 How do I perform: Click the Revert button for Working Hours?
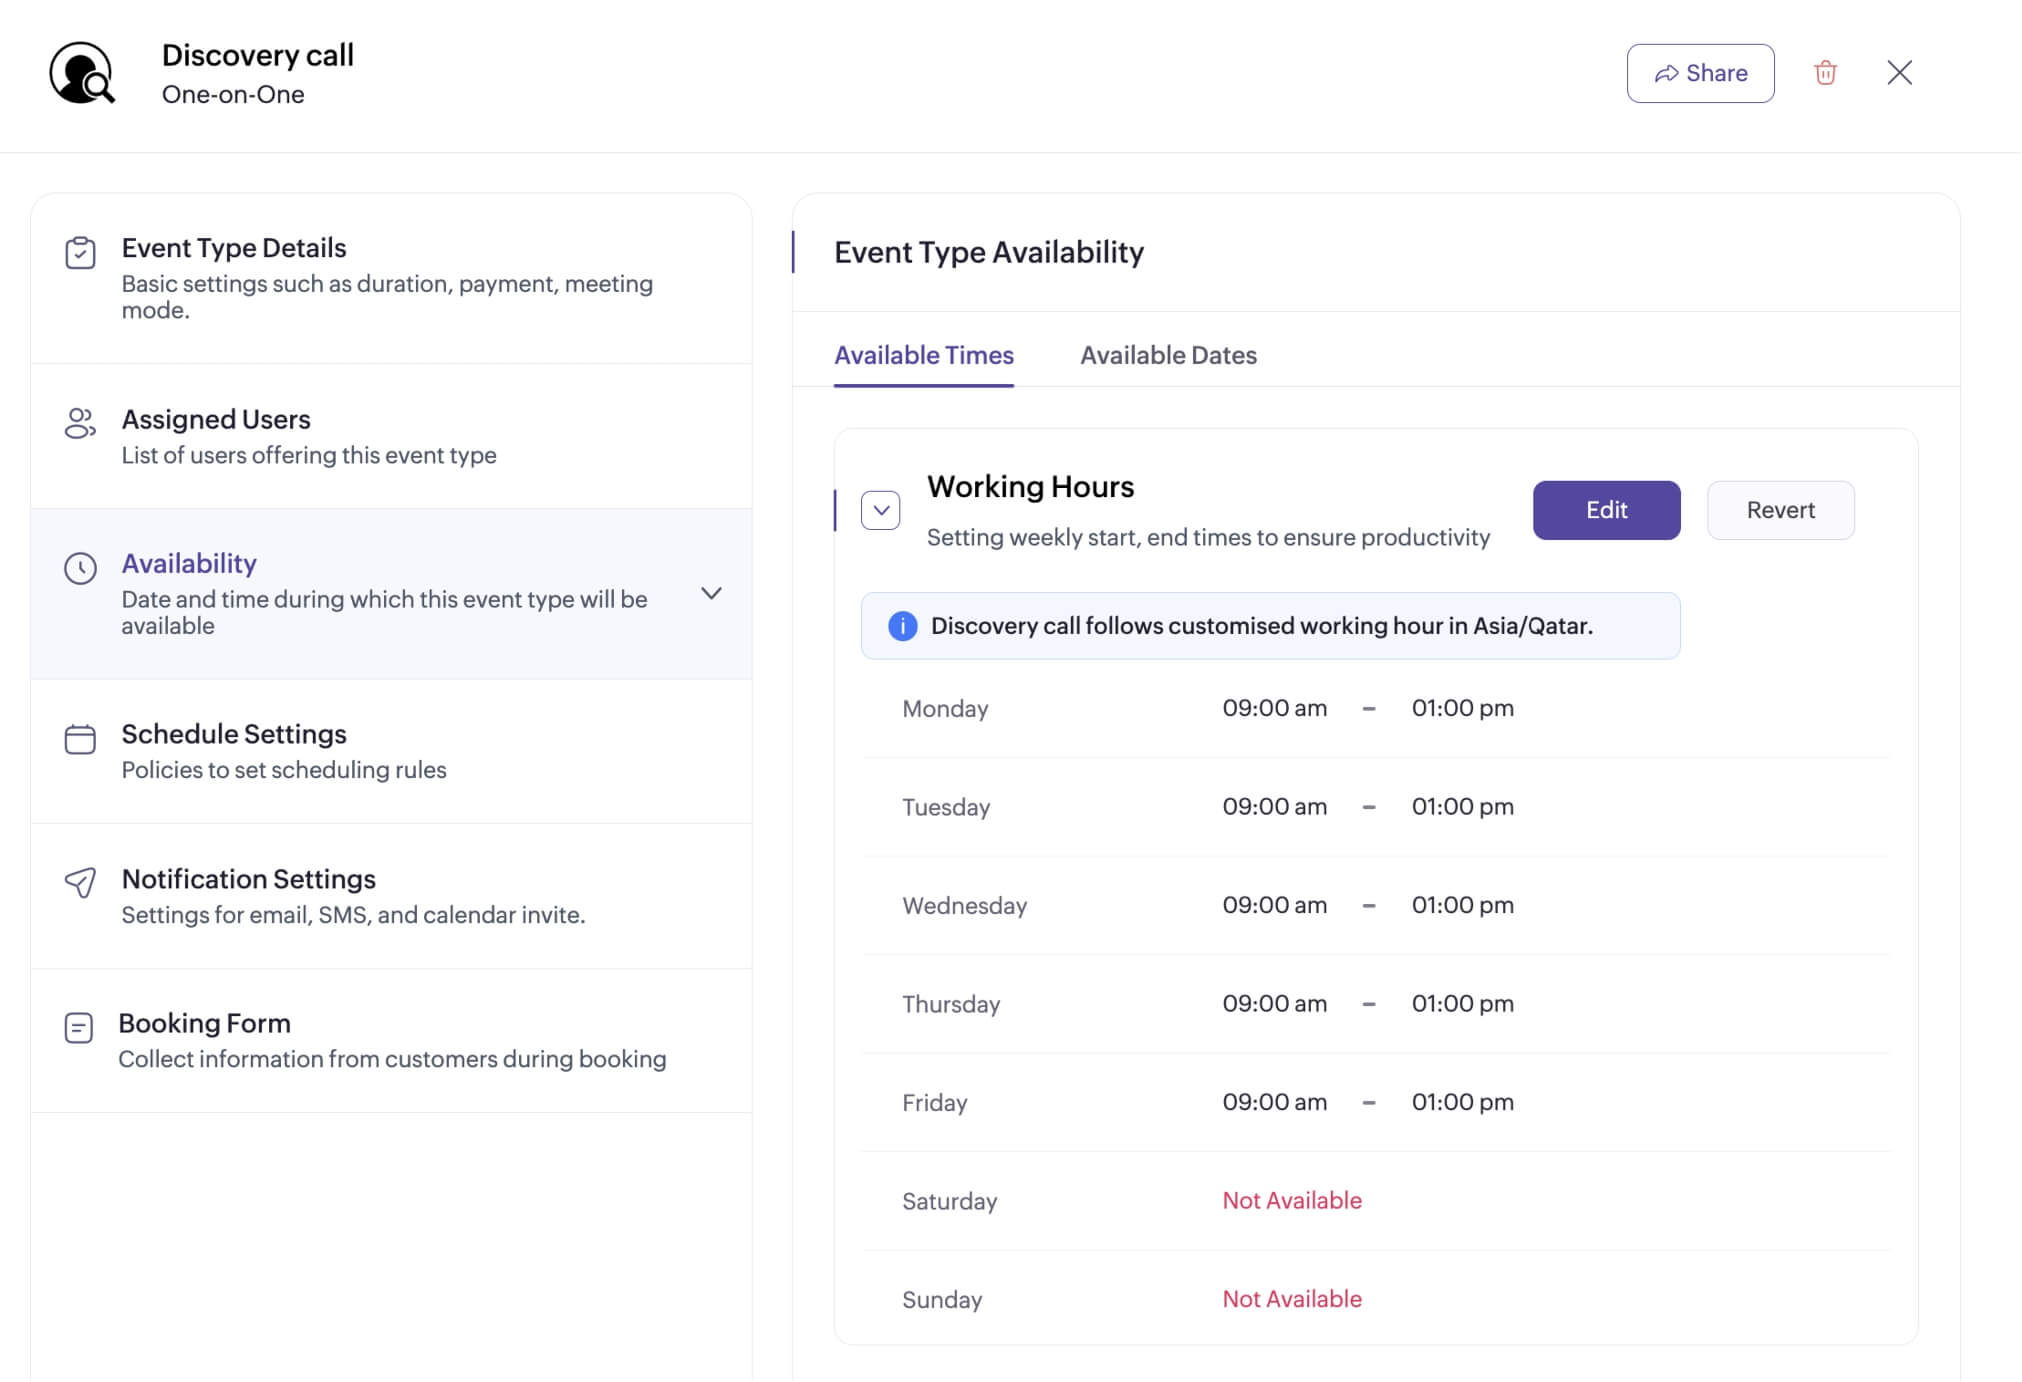coord(1781,509)
